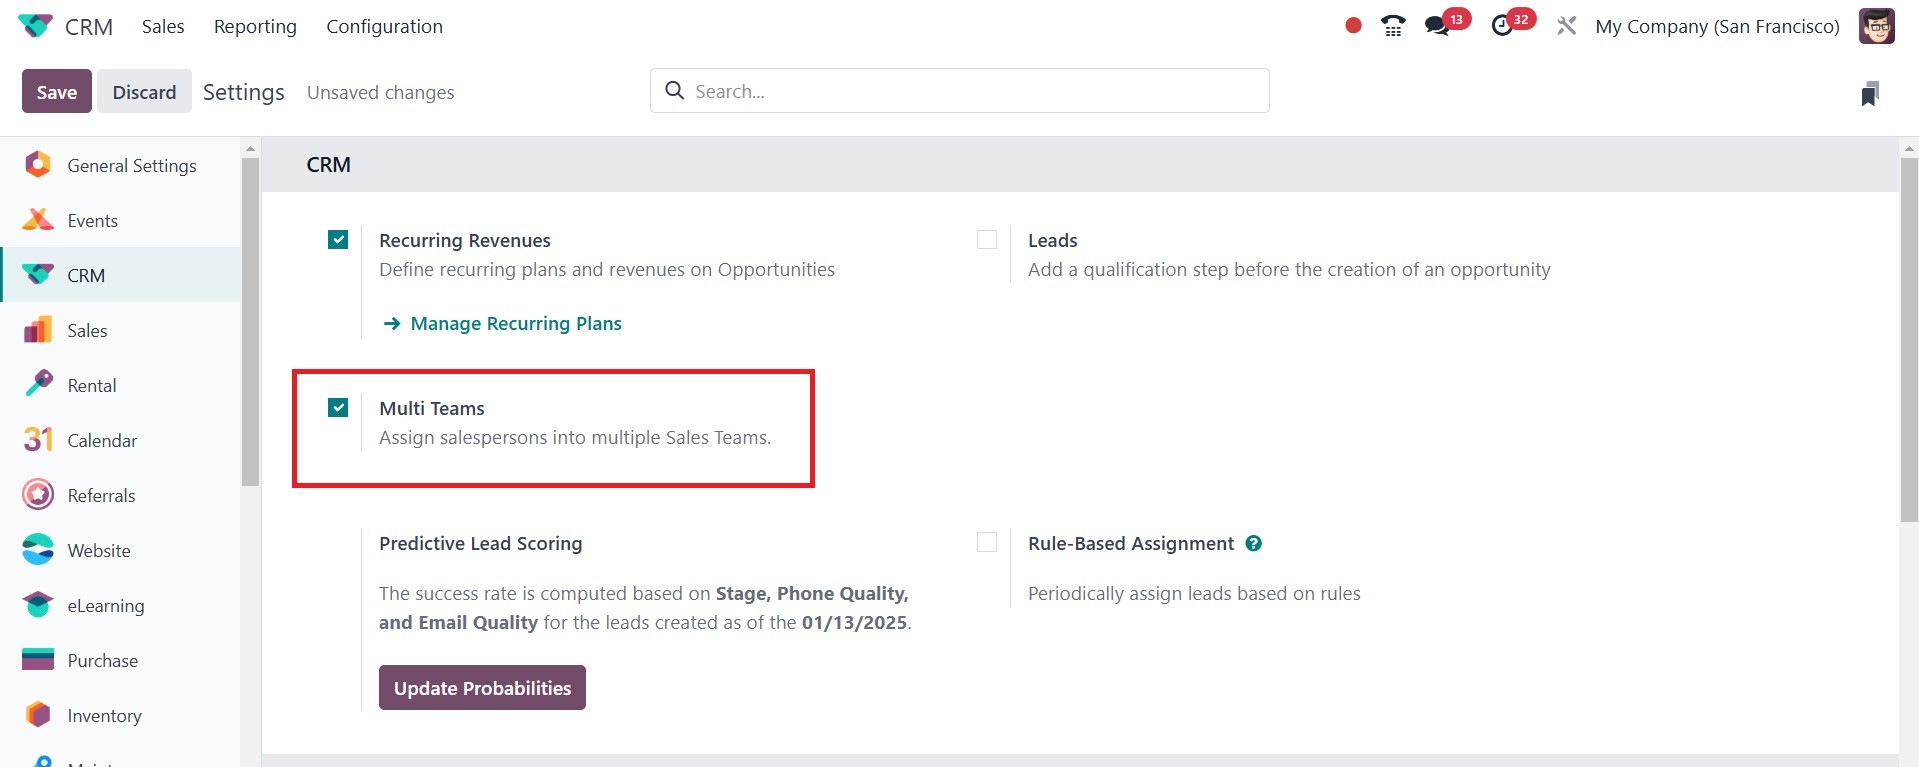Click the developer tools wrench icon
This screenshot has width=1919, height=767.
click(1566, 26)
